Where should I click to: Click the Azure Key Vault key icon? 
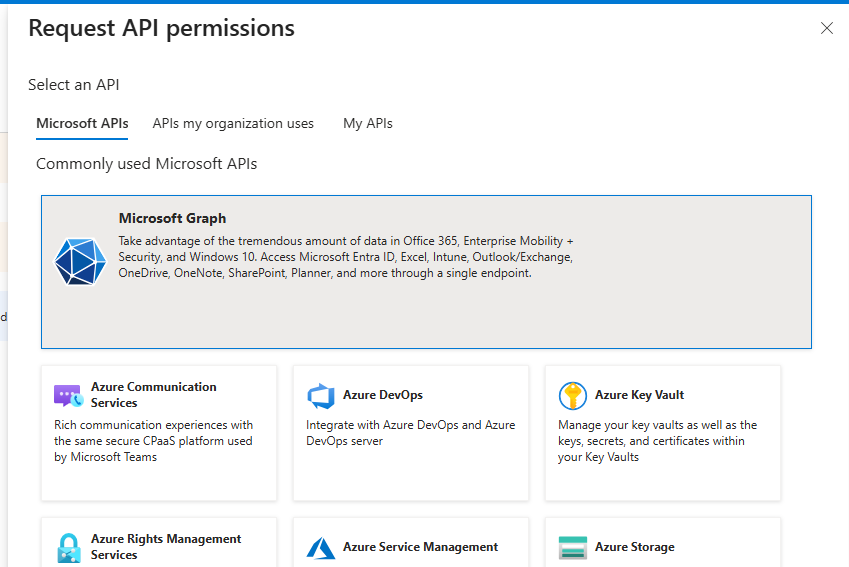[x=573, y=395]
